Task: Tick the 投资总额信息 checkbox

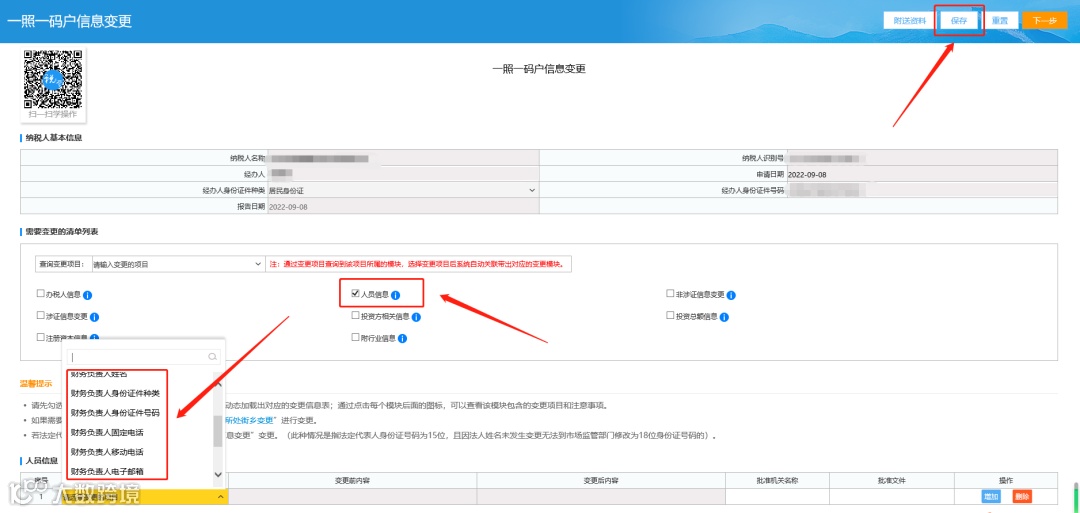Action: pyautogui.click(x=670, y=316)
